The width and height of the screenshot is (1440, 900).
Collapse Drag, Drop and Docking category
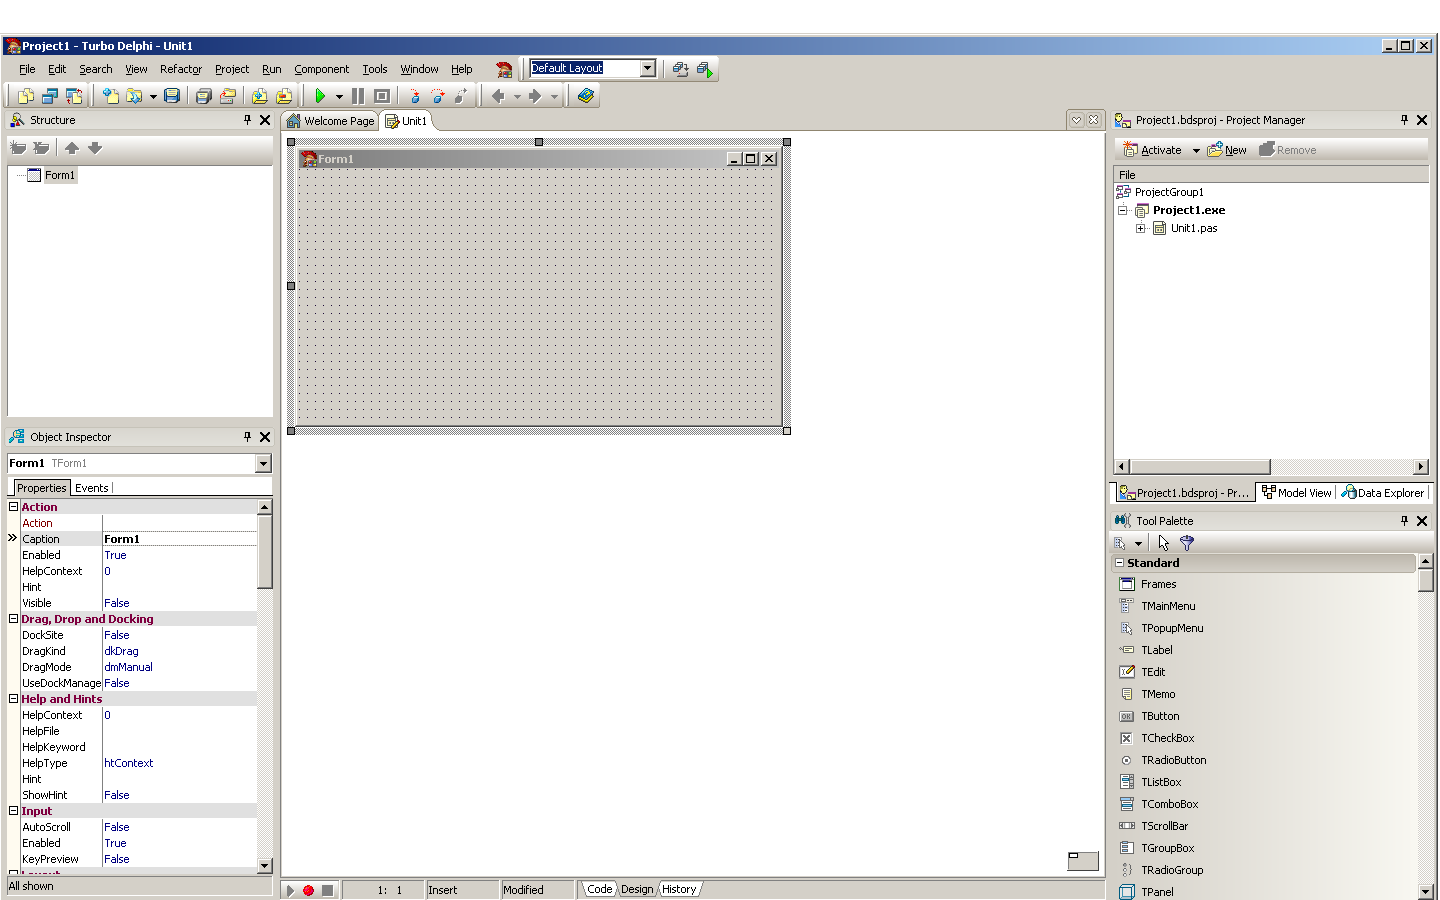pos(14,619)
